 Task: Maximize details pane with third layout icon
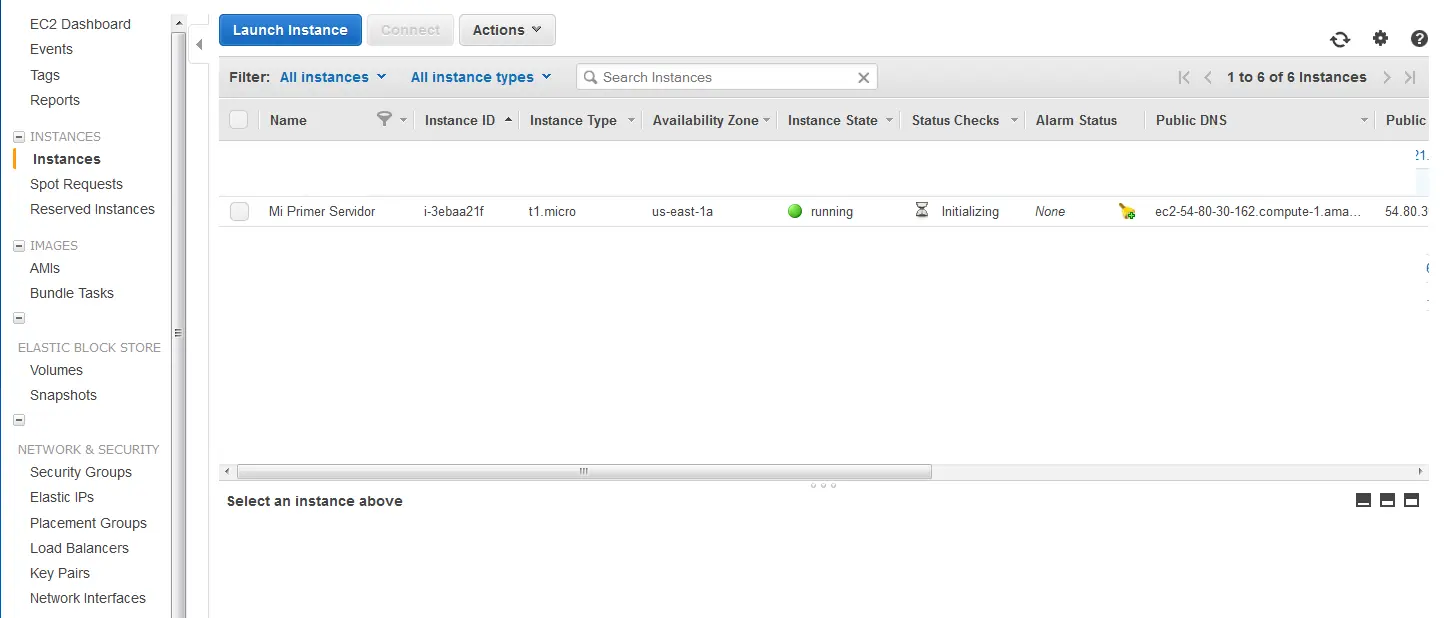coord(1411,500)
